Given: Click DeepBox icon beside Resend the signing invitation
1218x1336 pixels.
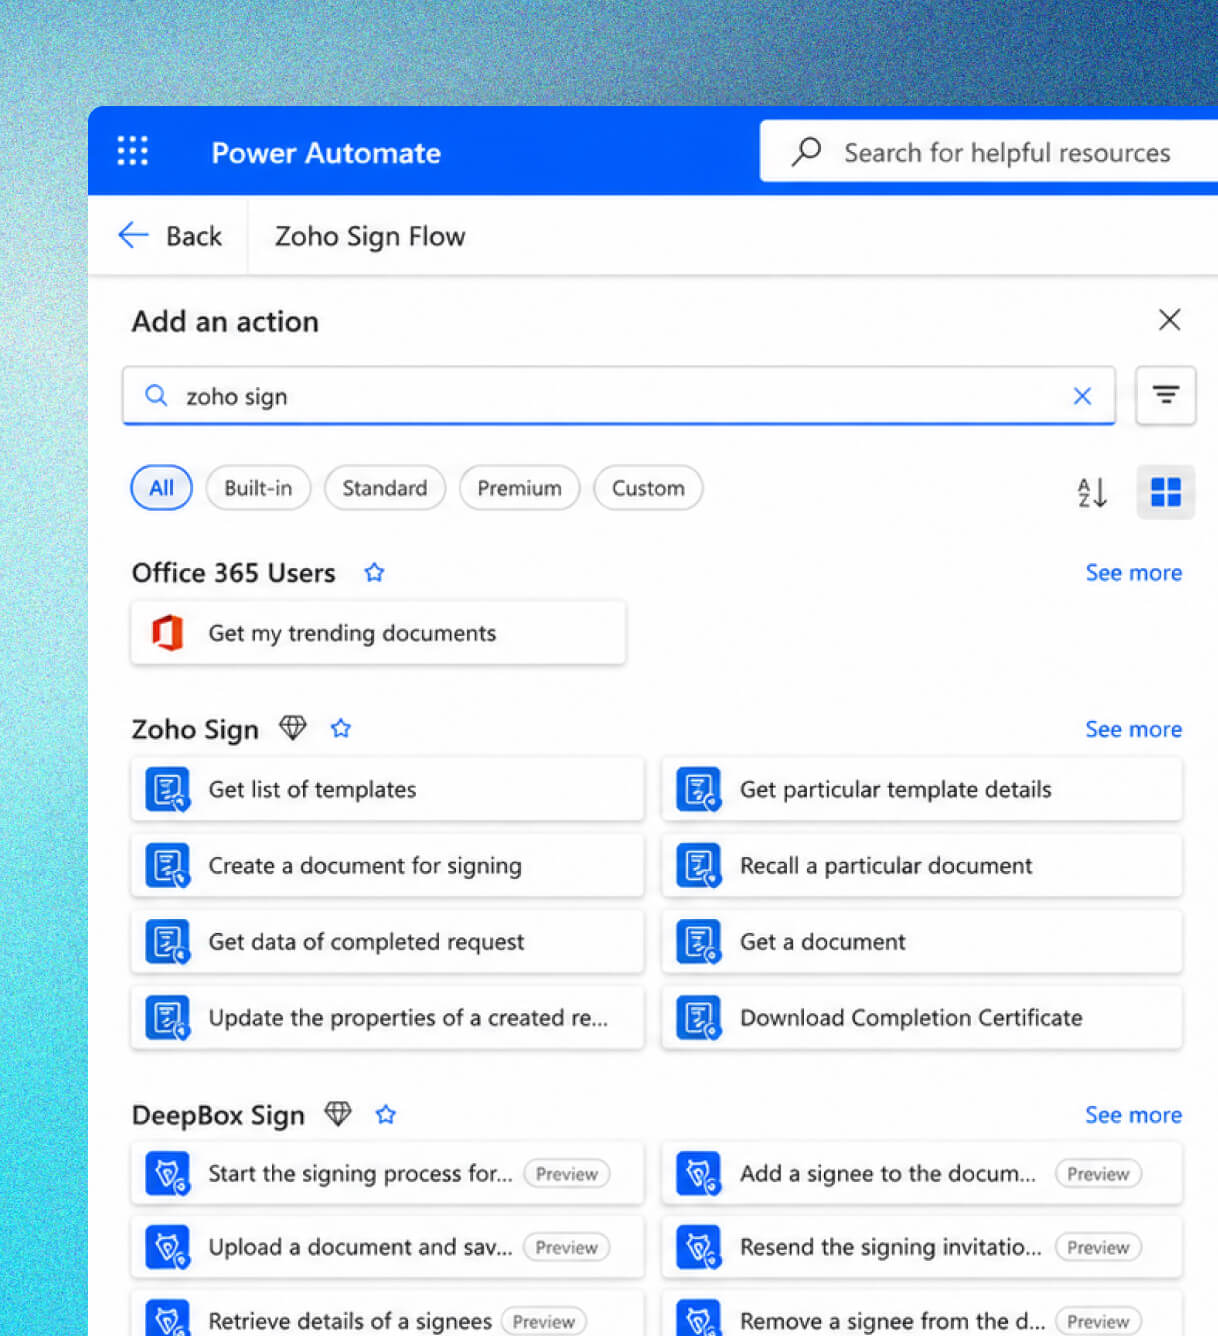Looking at the screenshot, I should (x=699, y=1247).
